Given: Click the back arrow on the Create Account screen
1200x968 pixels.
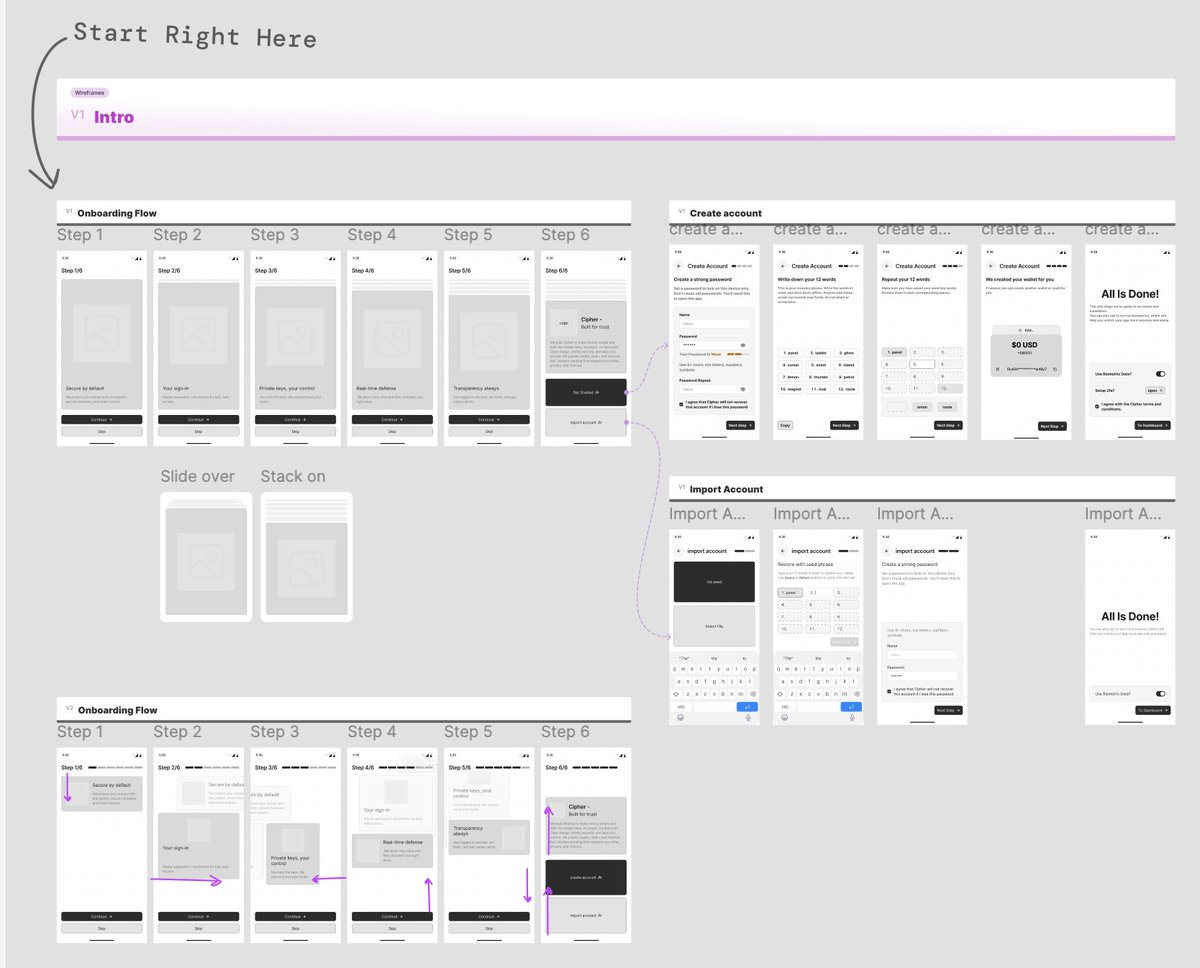Looking at the screenshot, I should [x=680, y=266].
